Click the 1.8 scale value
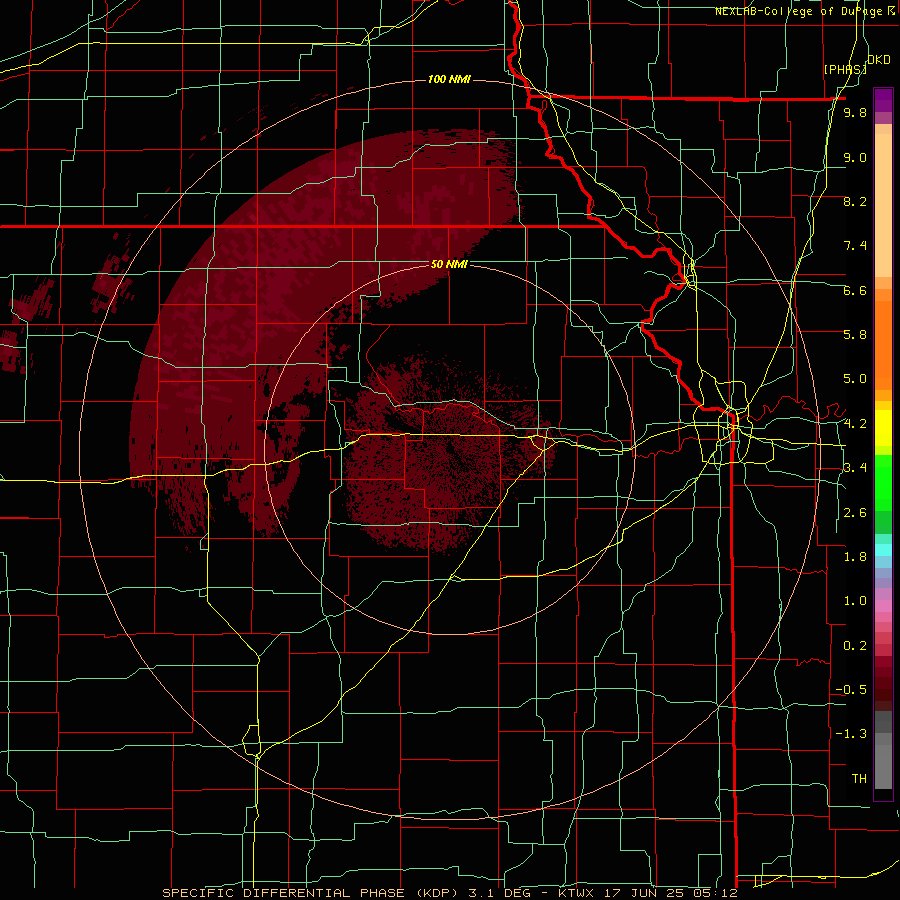Viewport: 900px width, 900px height. [x=855, y=557]
